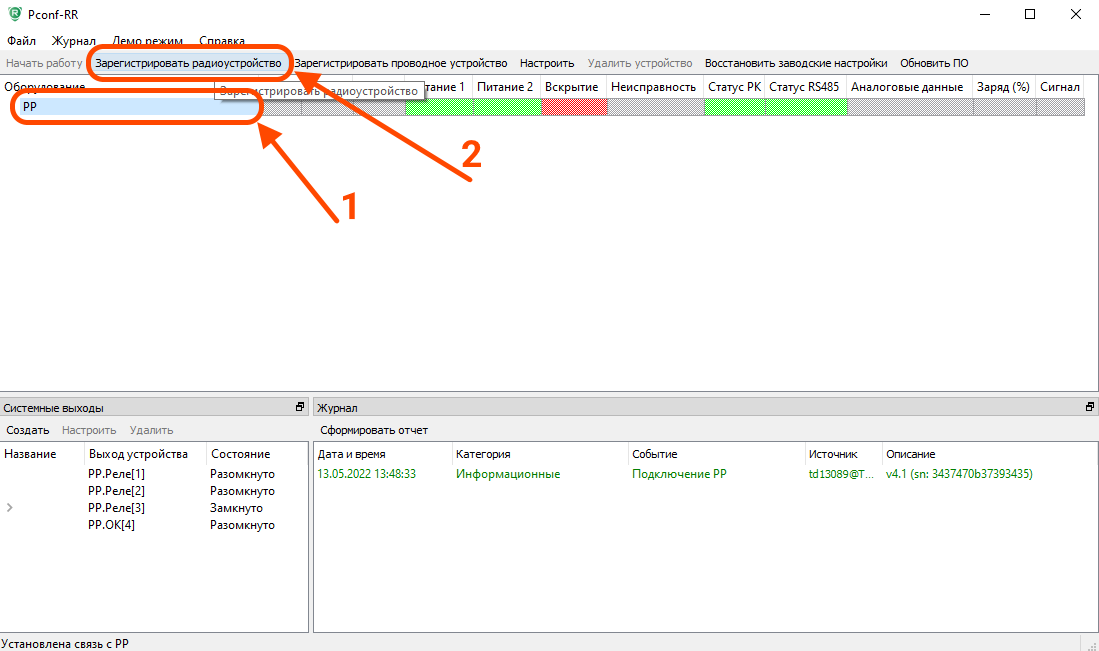The height and width of the screenshot is (651, 1099).
Task: Sort by Неисправность column header
Action: click(653, 87)
